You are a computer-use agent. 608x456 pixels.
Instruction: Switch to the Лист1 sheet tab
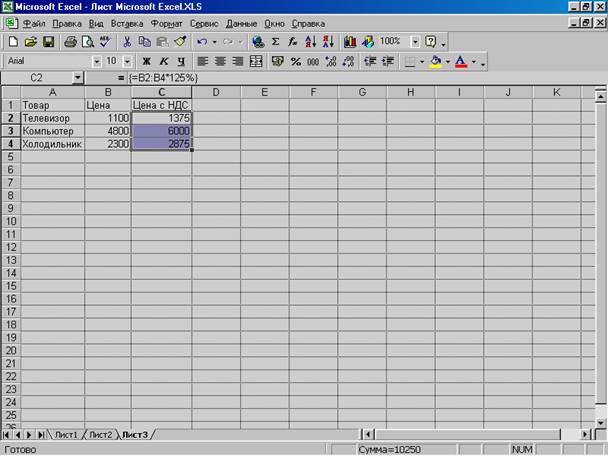click(66, 435)
